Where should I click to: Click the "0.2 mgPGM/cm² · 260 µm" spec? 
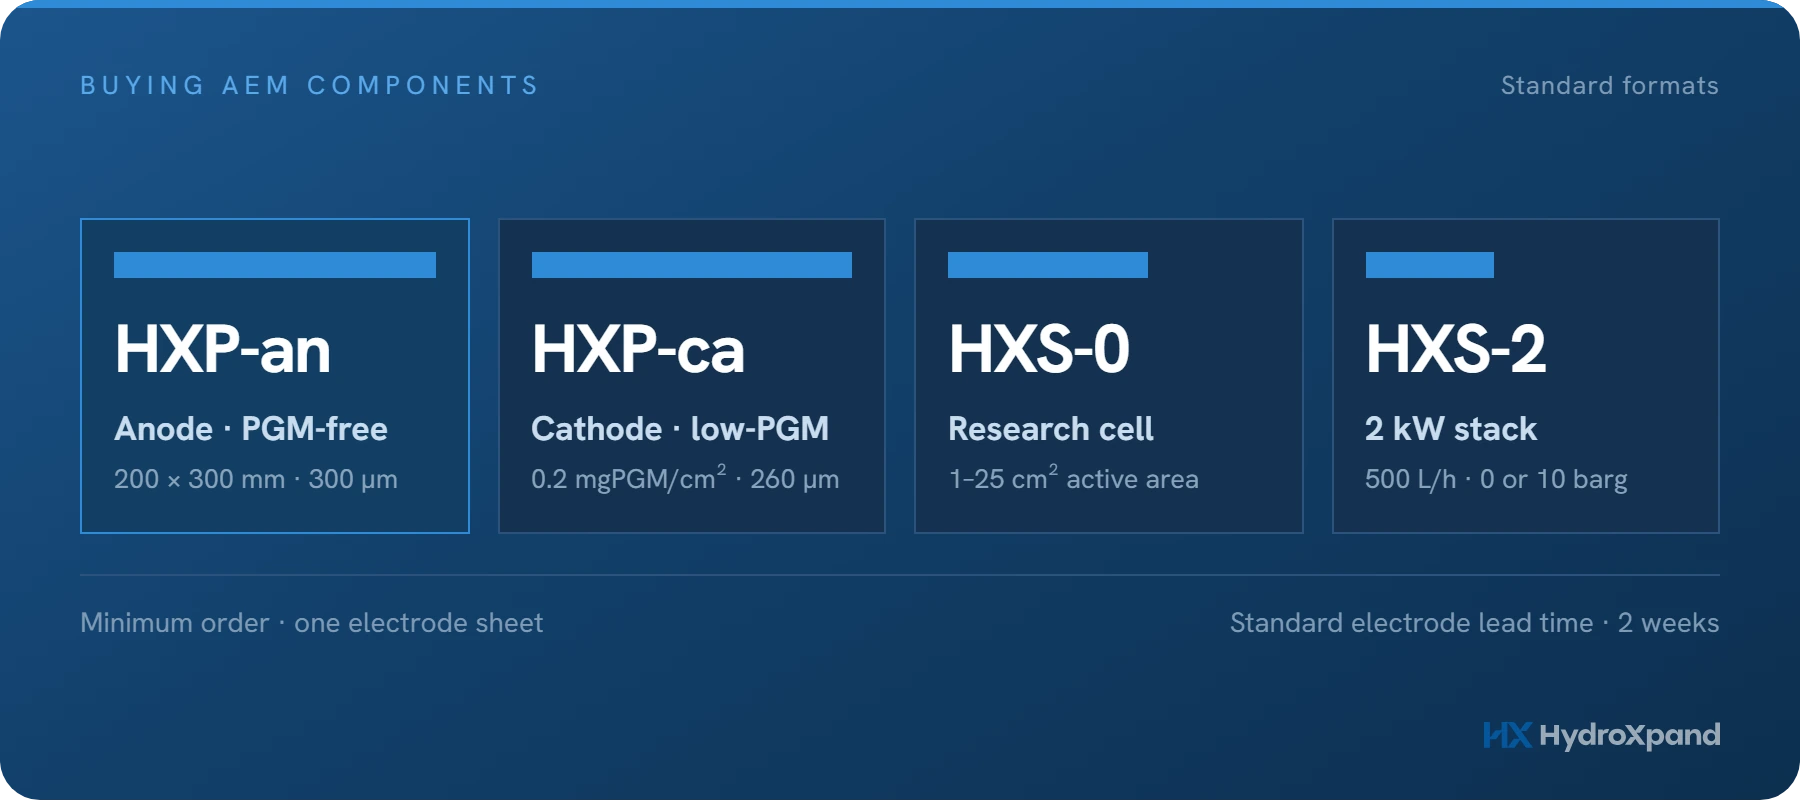685,478
